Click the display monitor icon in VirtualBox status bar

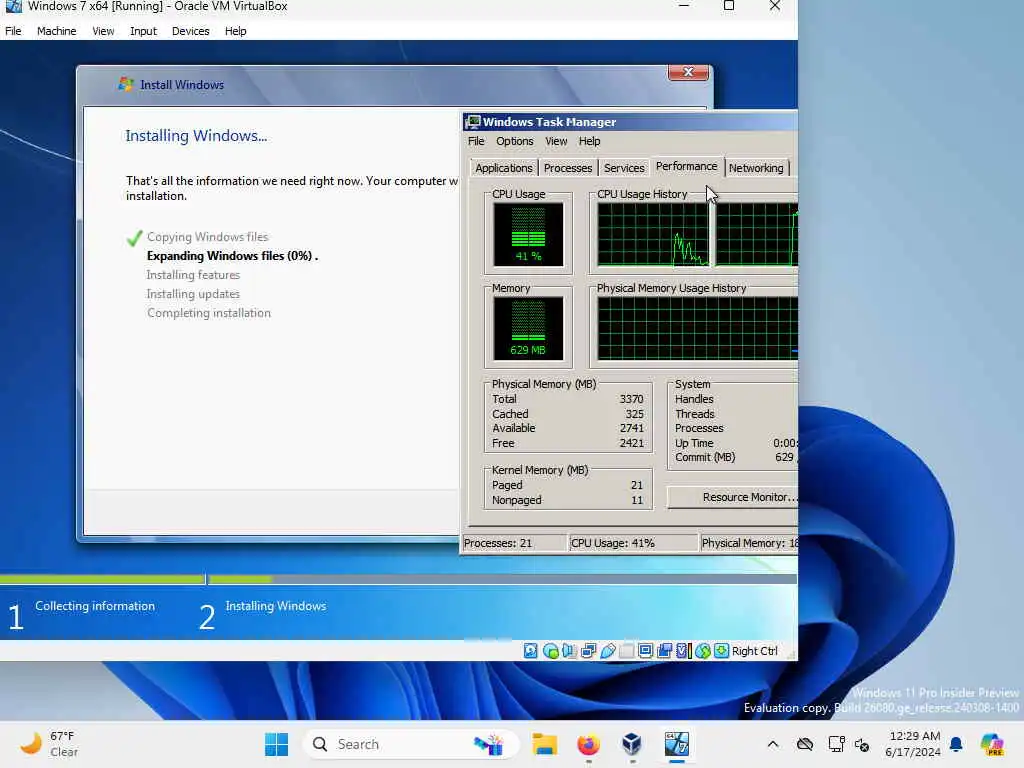coord(645,650)
